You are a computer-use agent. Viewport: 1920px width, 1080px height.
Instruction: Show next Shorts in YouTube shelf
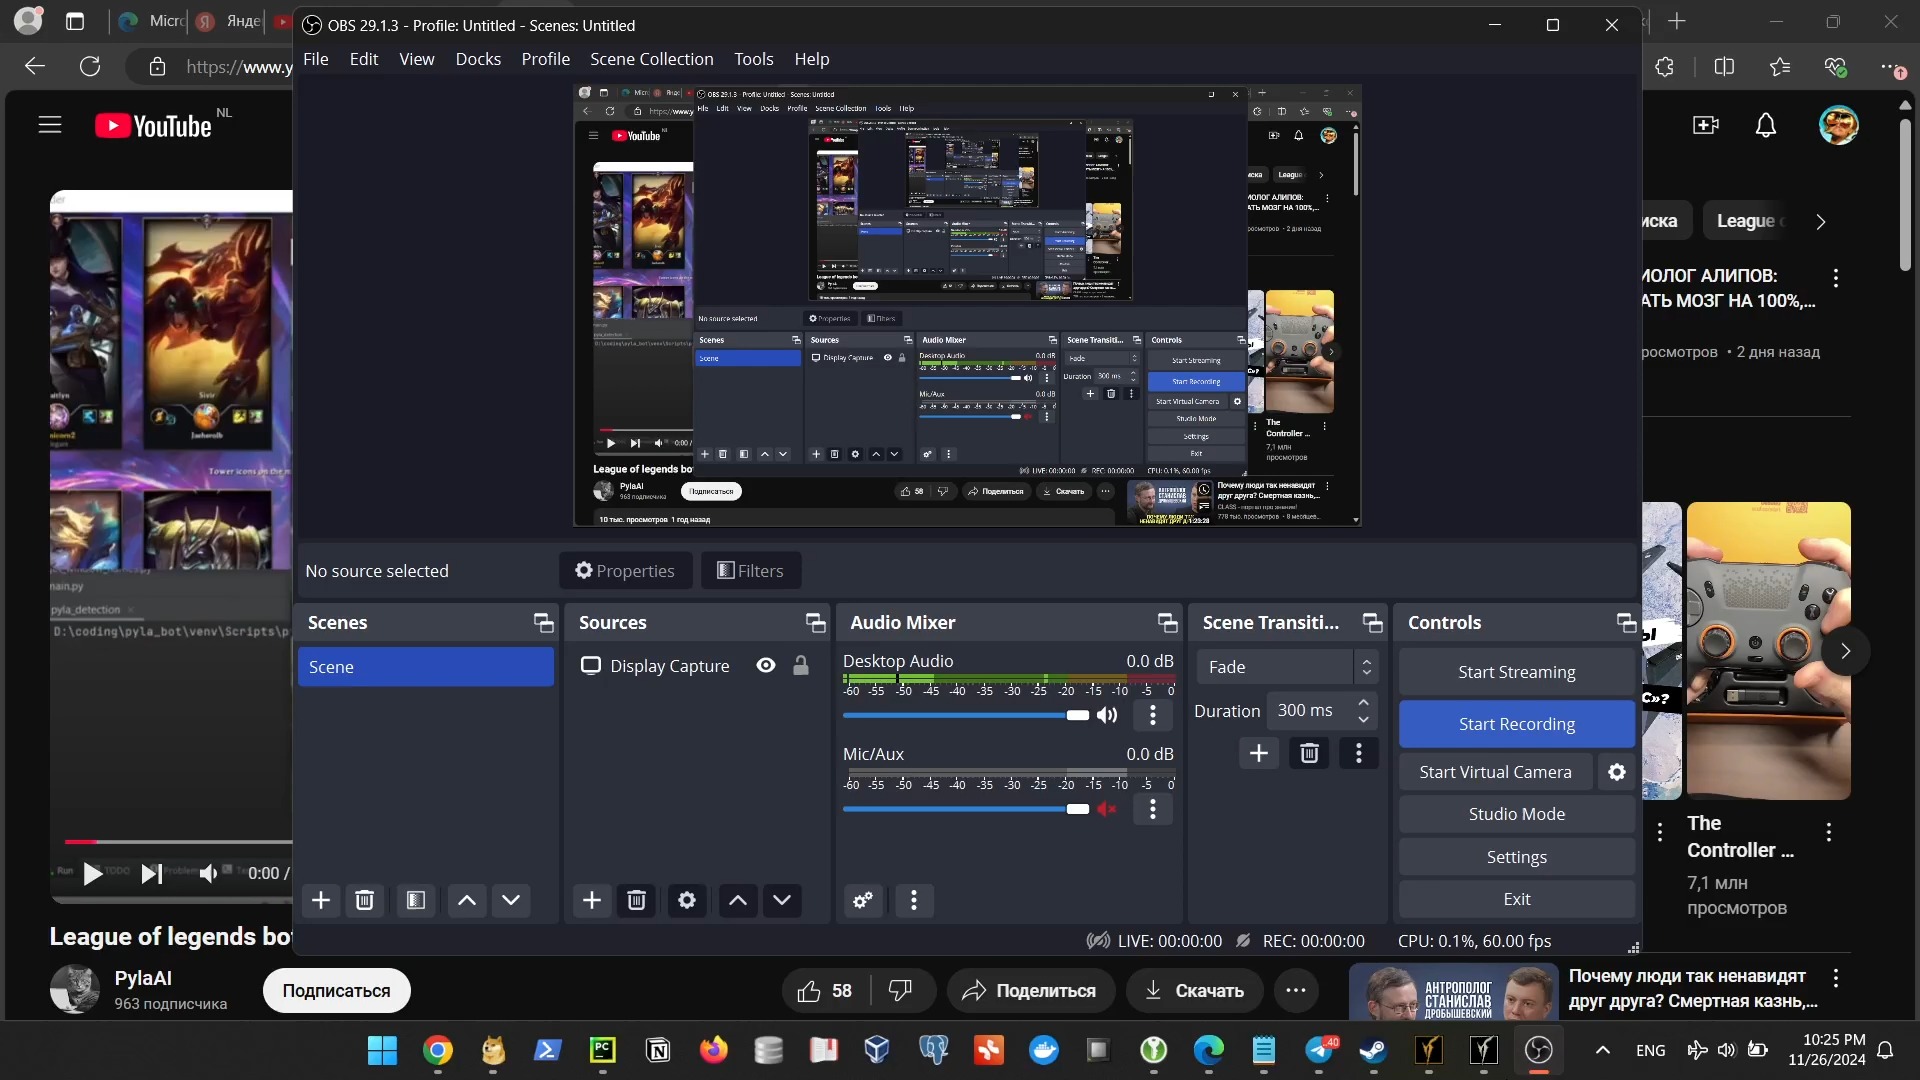(x=1846, y=651)
